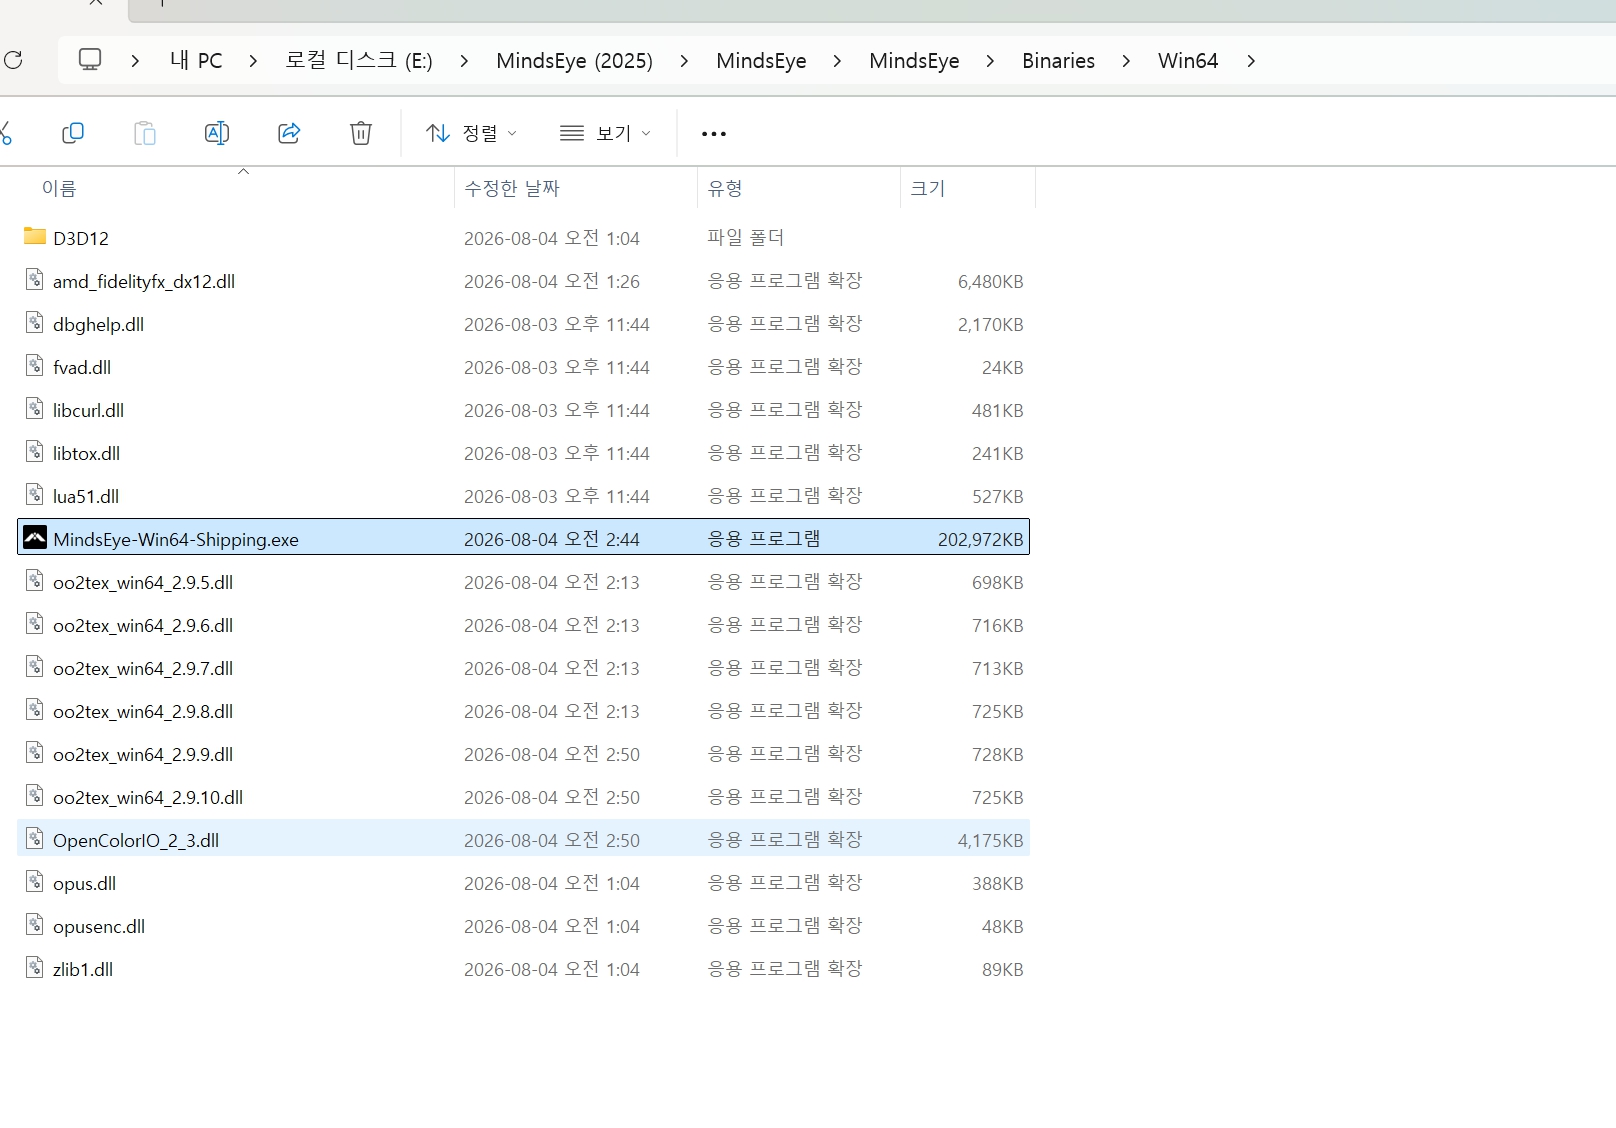1616x1128 pixels.
Task: Delete the selected file with trash icon
Action: click(x=361, y=133)
